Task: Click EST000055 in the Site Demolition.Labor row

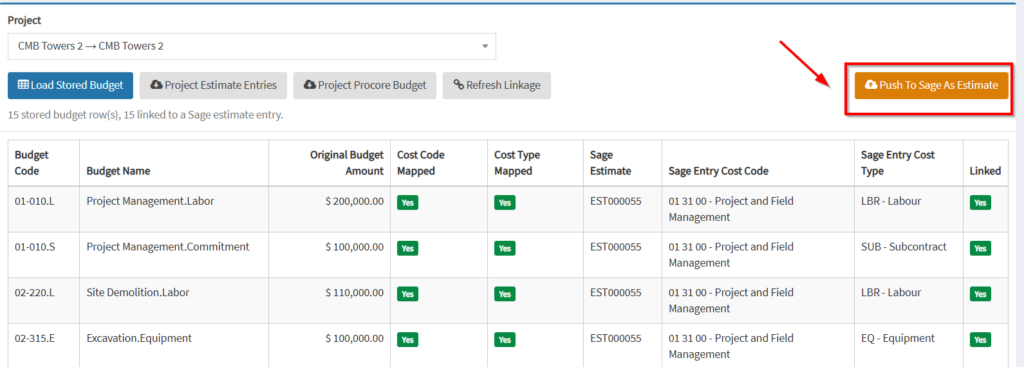Action: pos(615,293)
